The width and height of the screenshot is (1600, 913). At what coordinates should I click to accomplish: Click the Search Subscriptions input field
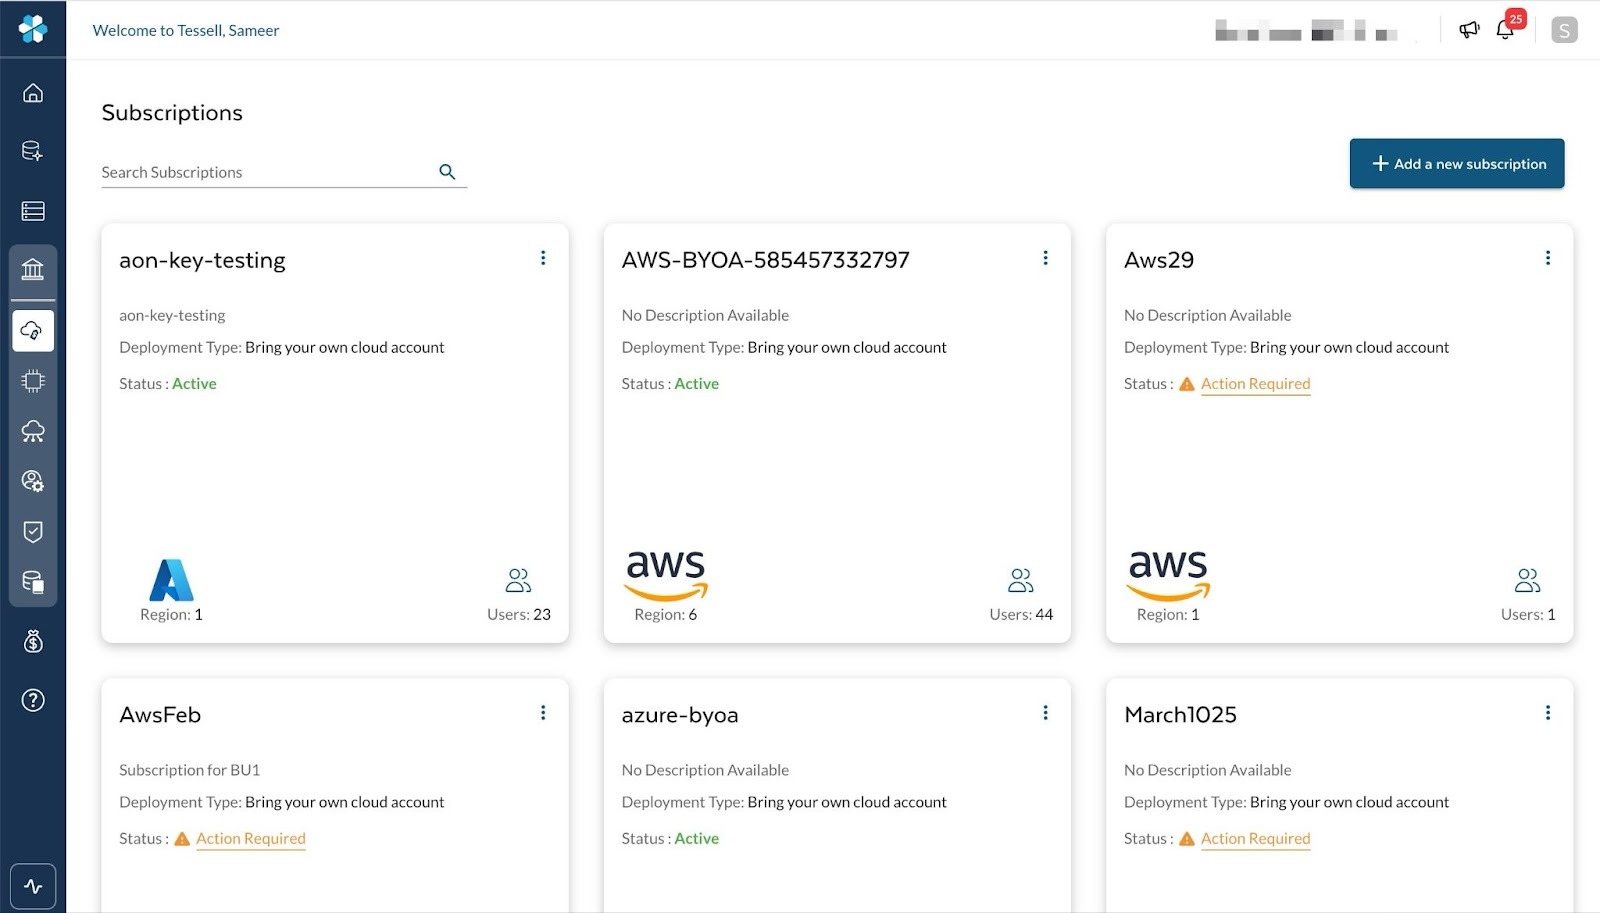coord(265,172)
